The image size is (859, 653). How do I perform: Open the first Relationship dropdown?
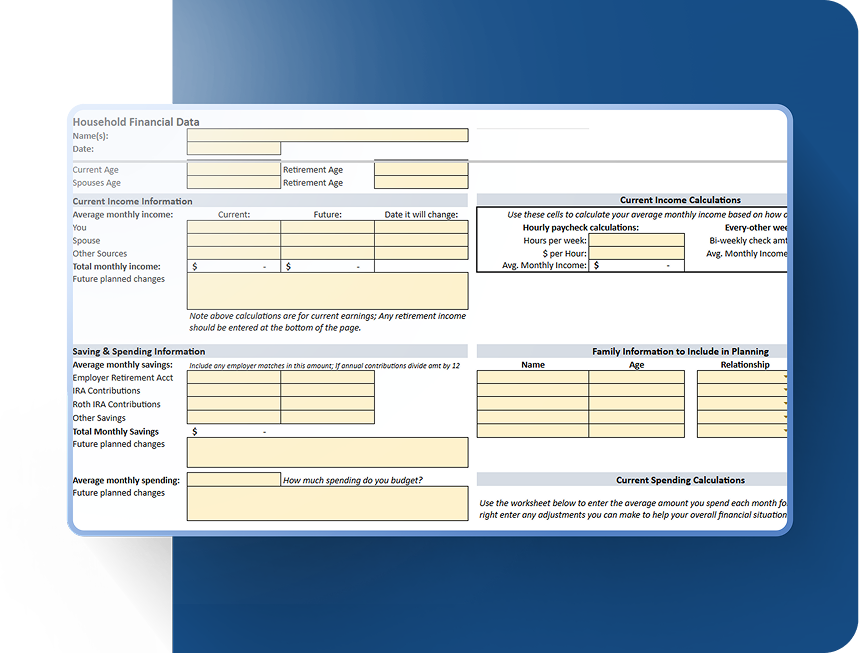pyautogui.click(x=783, y=378)
